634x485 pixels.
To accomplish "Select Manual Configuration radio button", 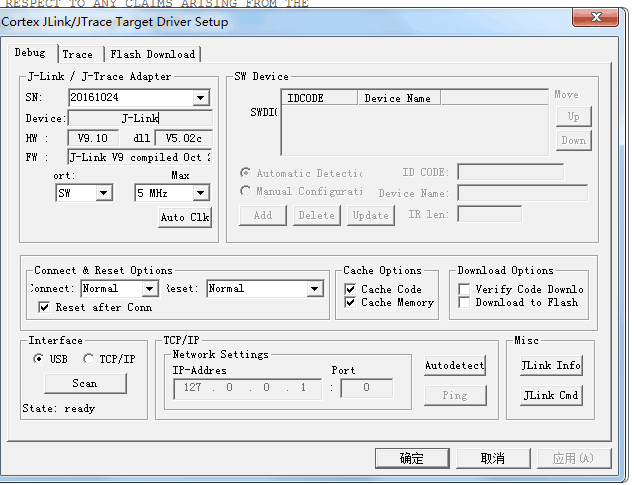I will click(x=245, y=191).
